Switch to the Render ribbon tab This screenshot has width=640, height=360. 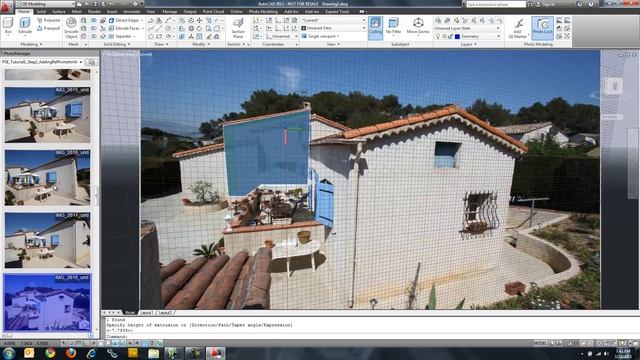tap(94, 11)
